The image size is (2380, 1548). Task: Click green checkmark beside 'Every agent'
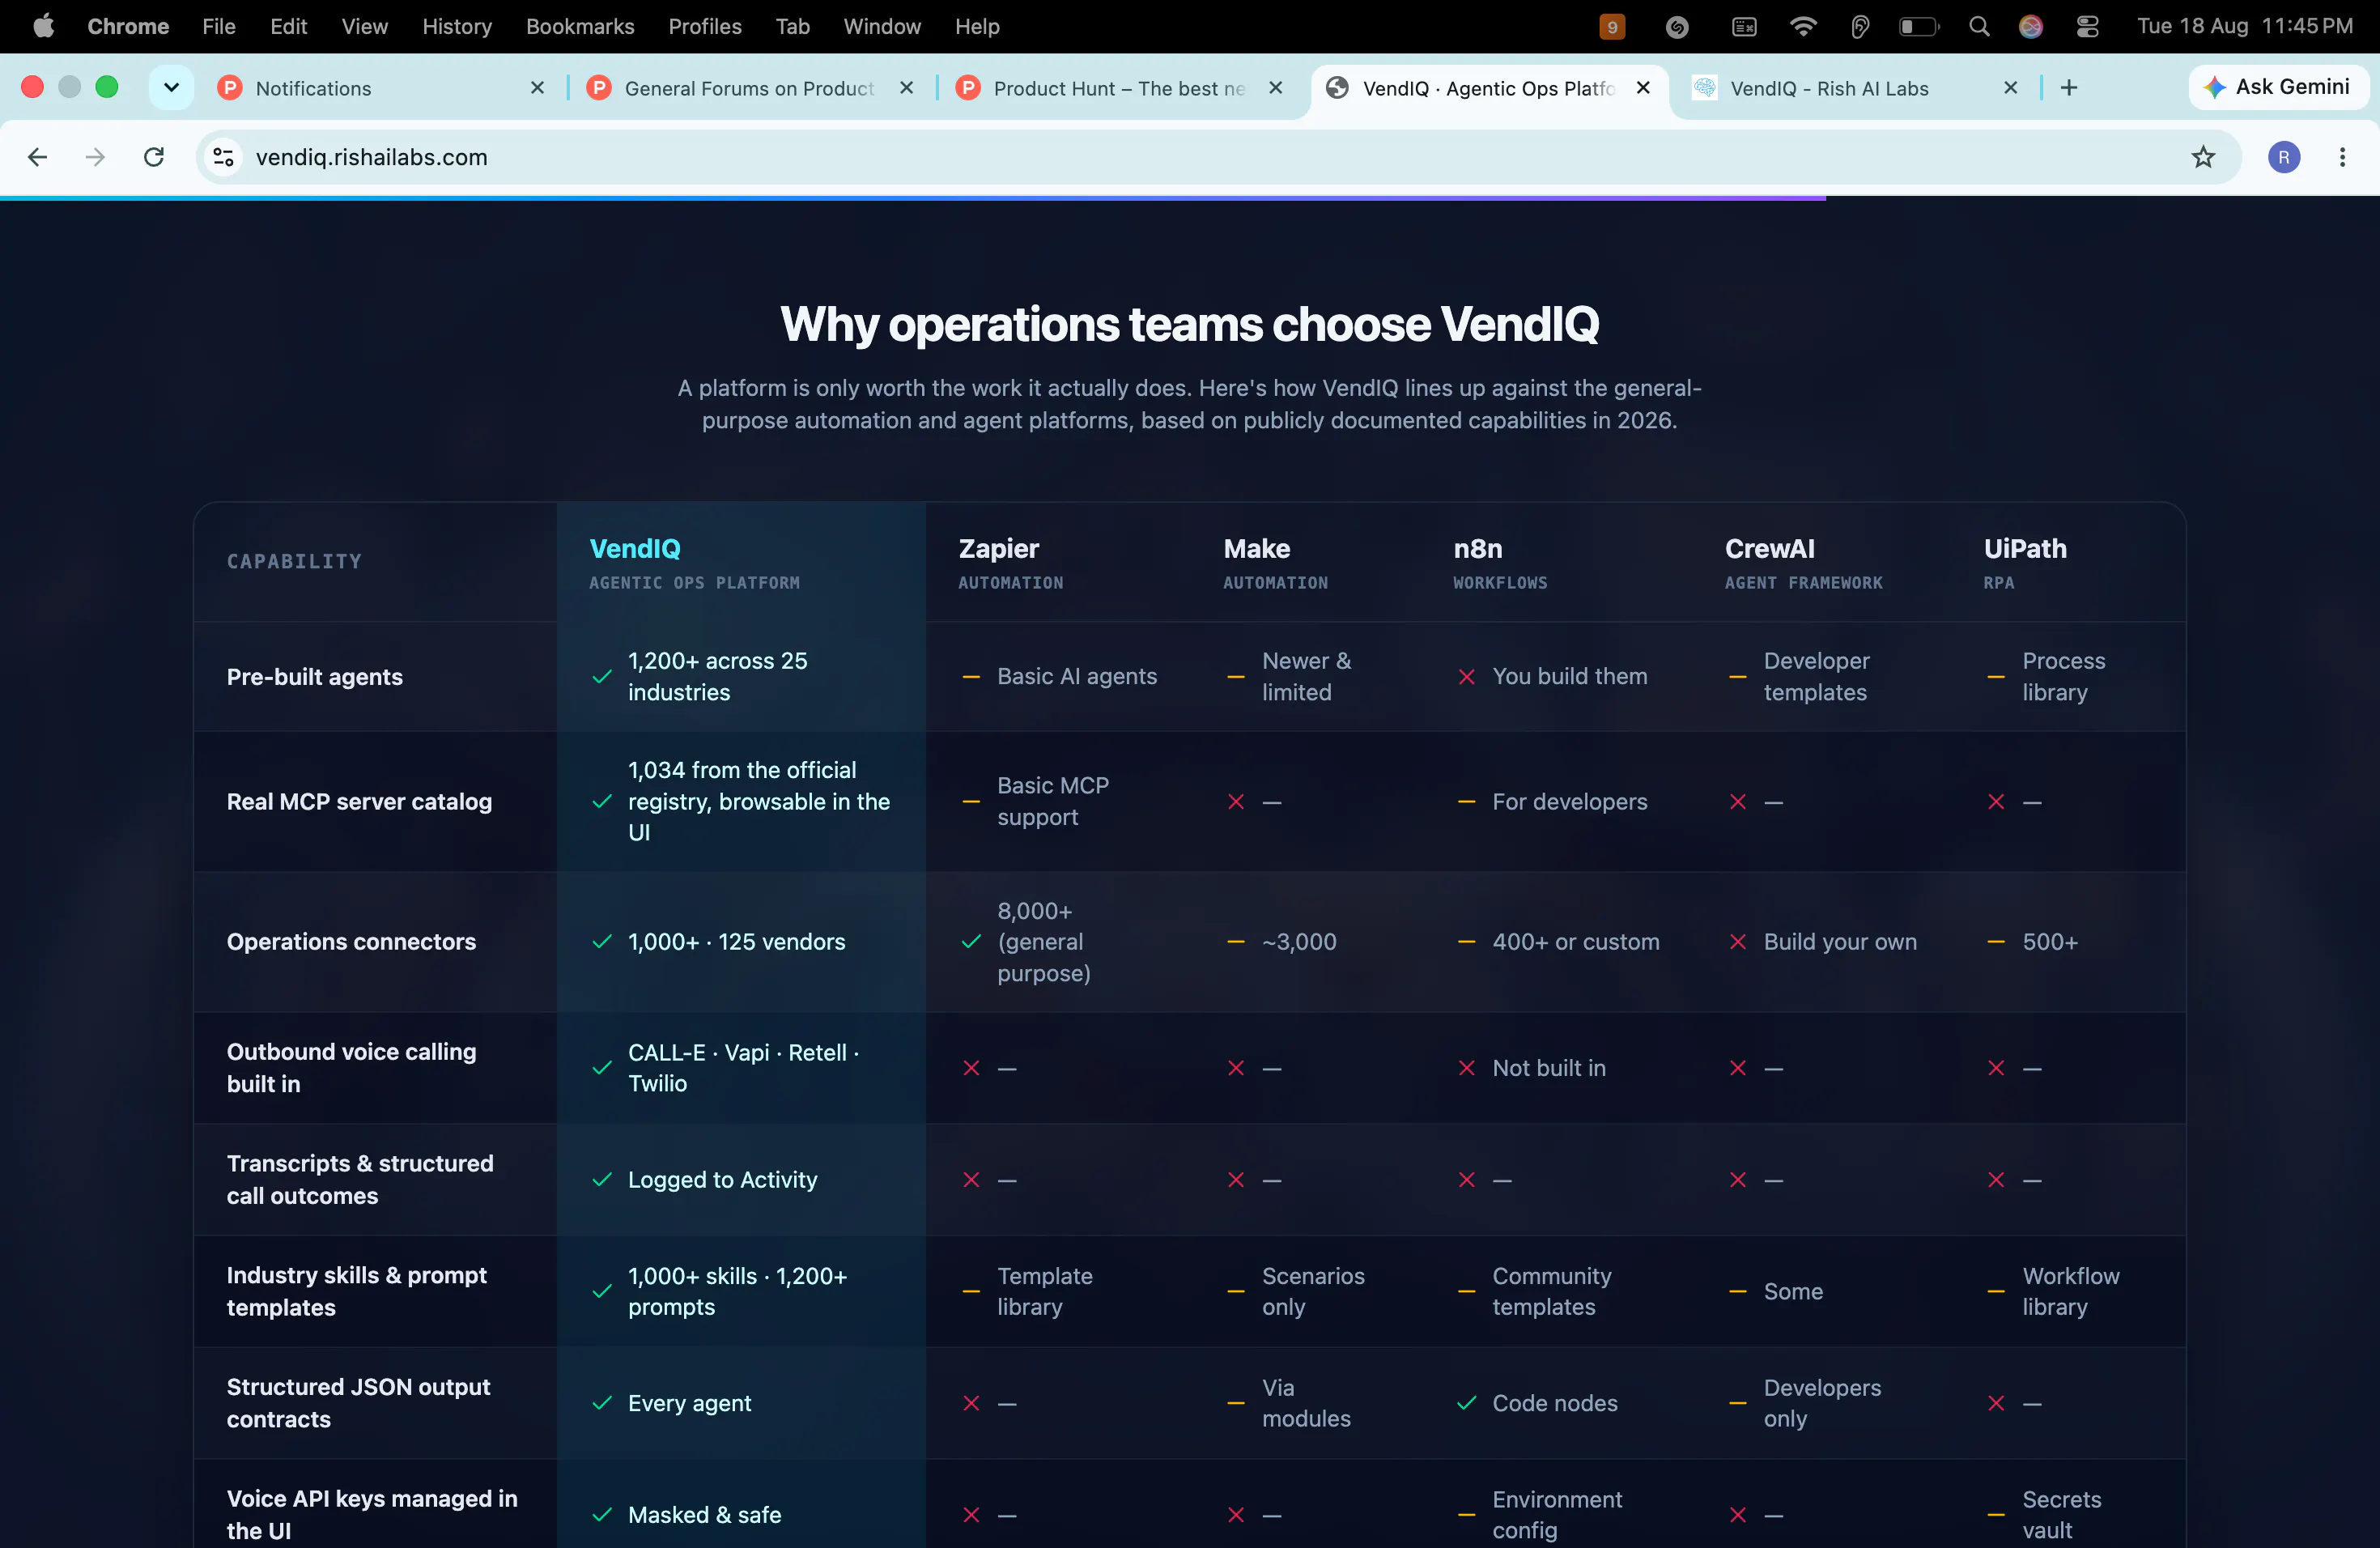click(602, 1402)
